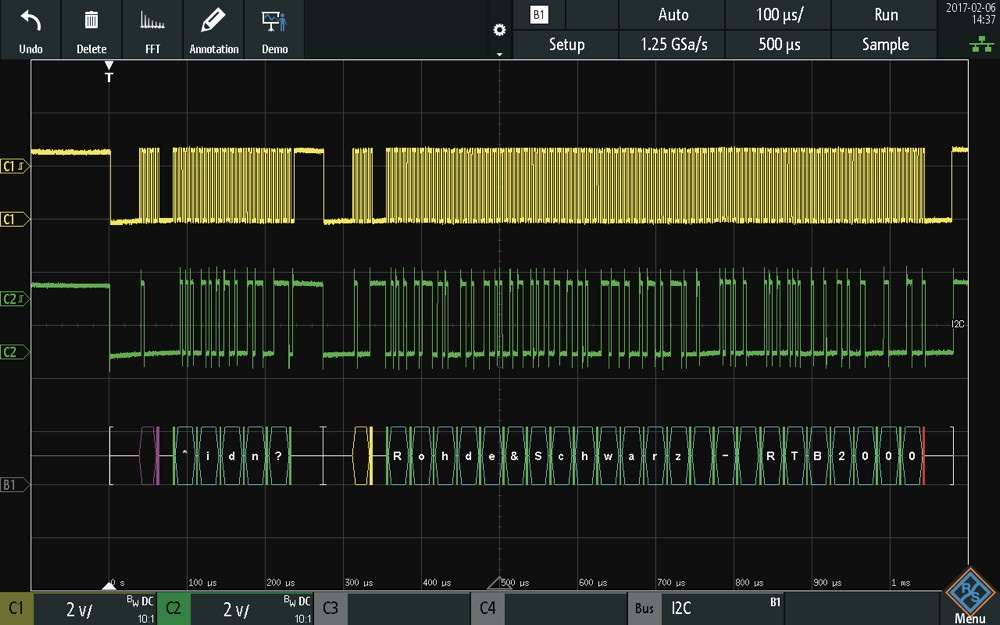Click the decoded '2' character cell
1000x625 pixels.
click(842, 456)
